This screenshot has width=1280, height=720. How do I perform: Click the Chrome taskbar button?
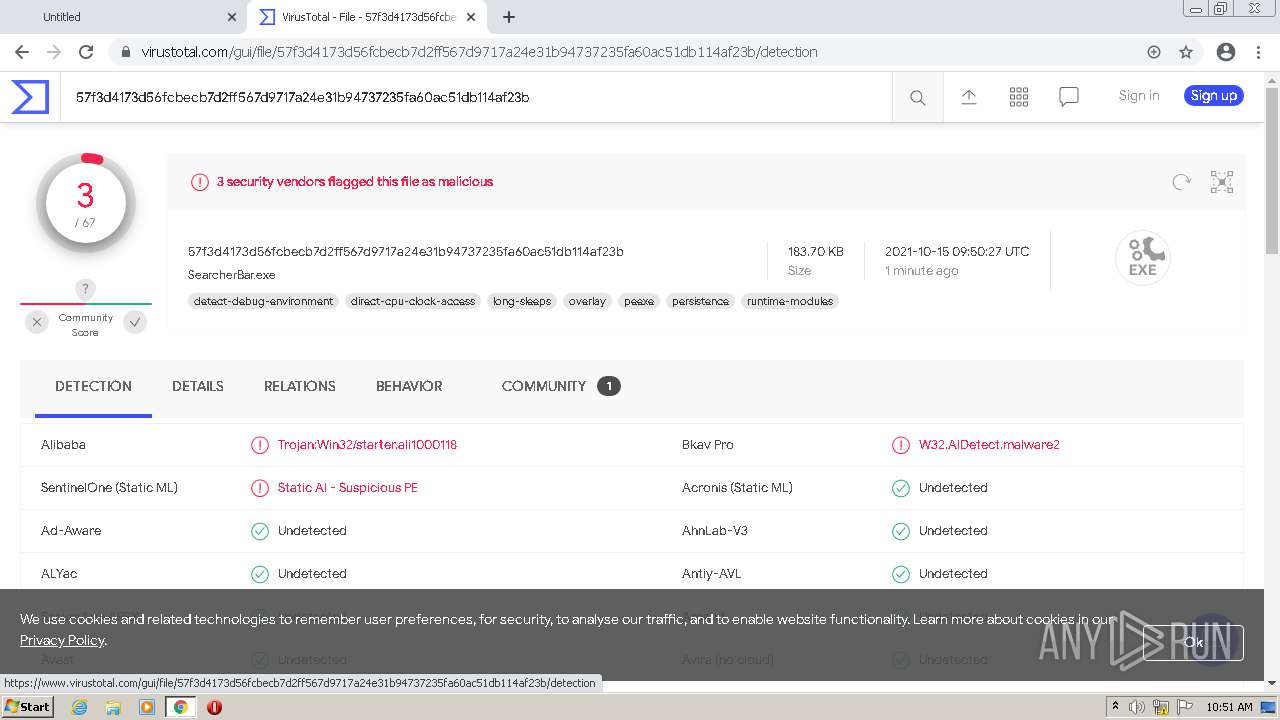pyautogui.click(x=181, y=707)
